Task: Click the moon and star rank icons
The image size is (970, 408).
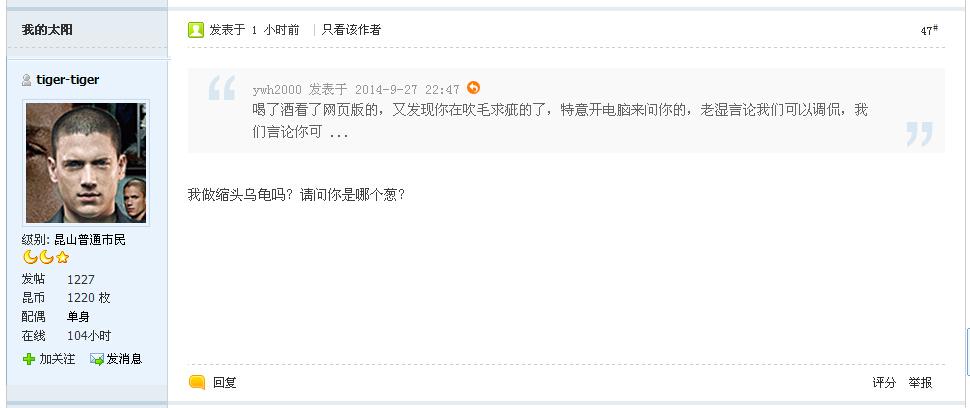Action: pyautogui.click(x=46, y=258)
